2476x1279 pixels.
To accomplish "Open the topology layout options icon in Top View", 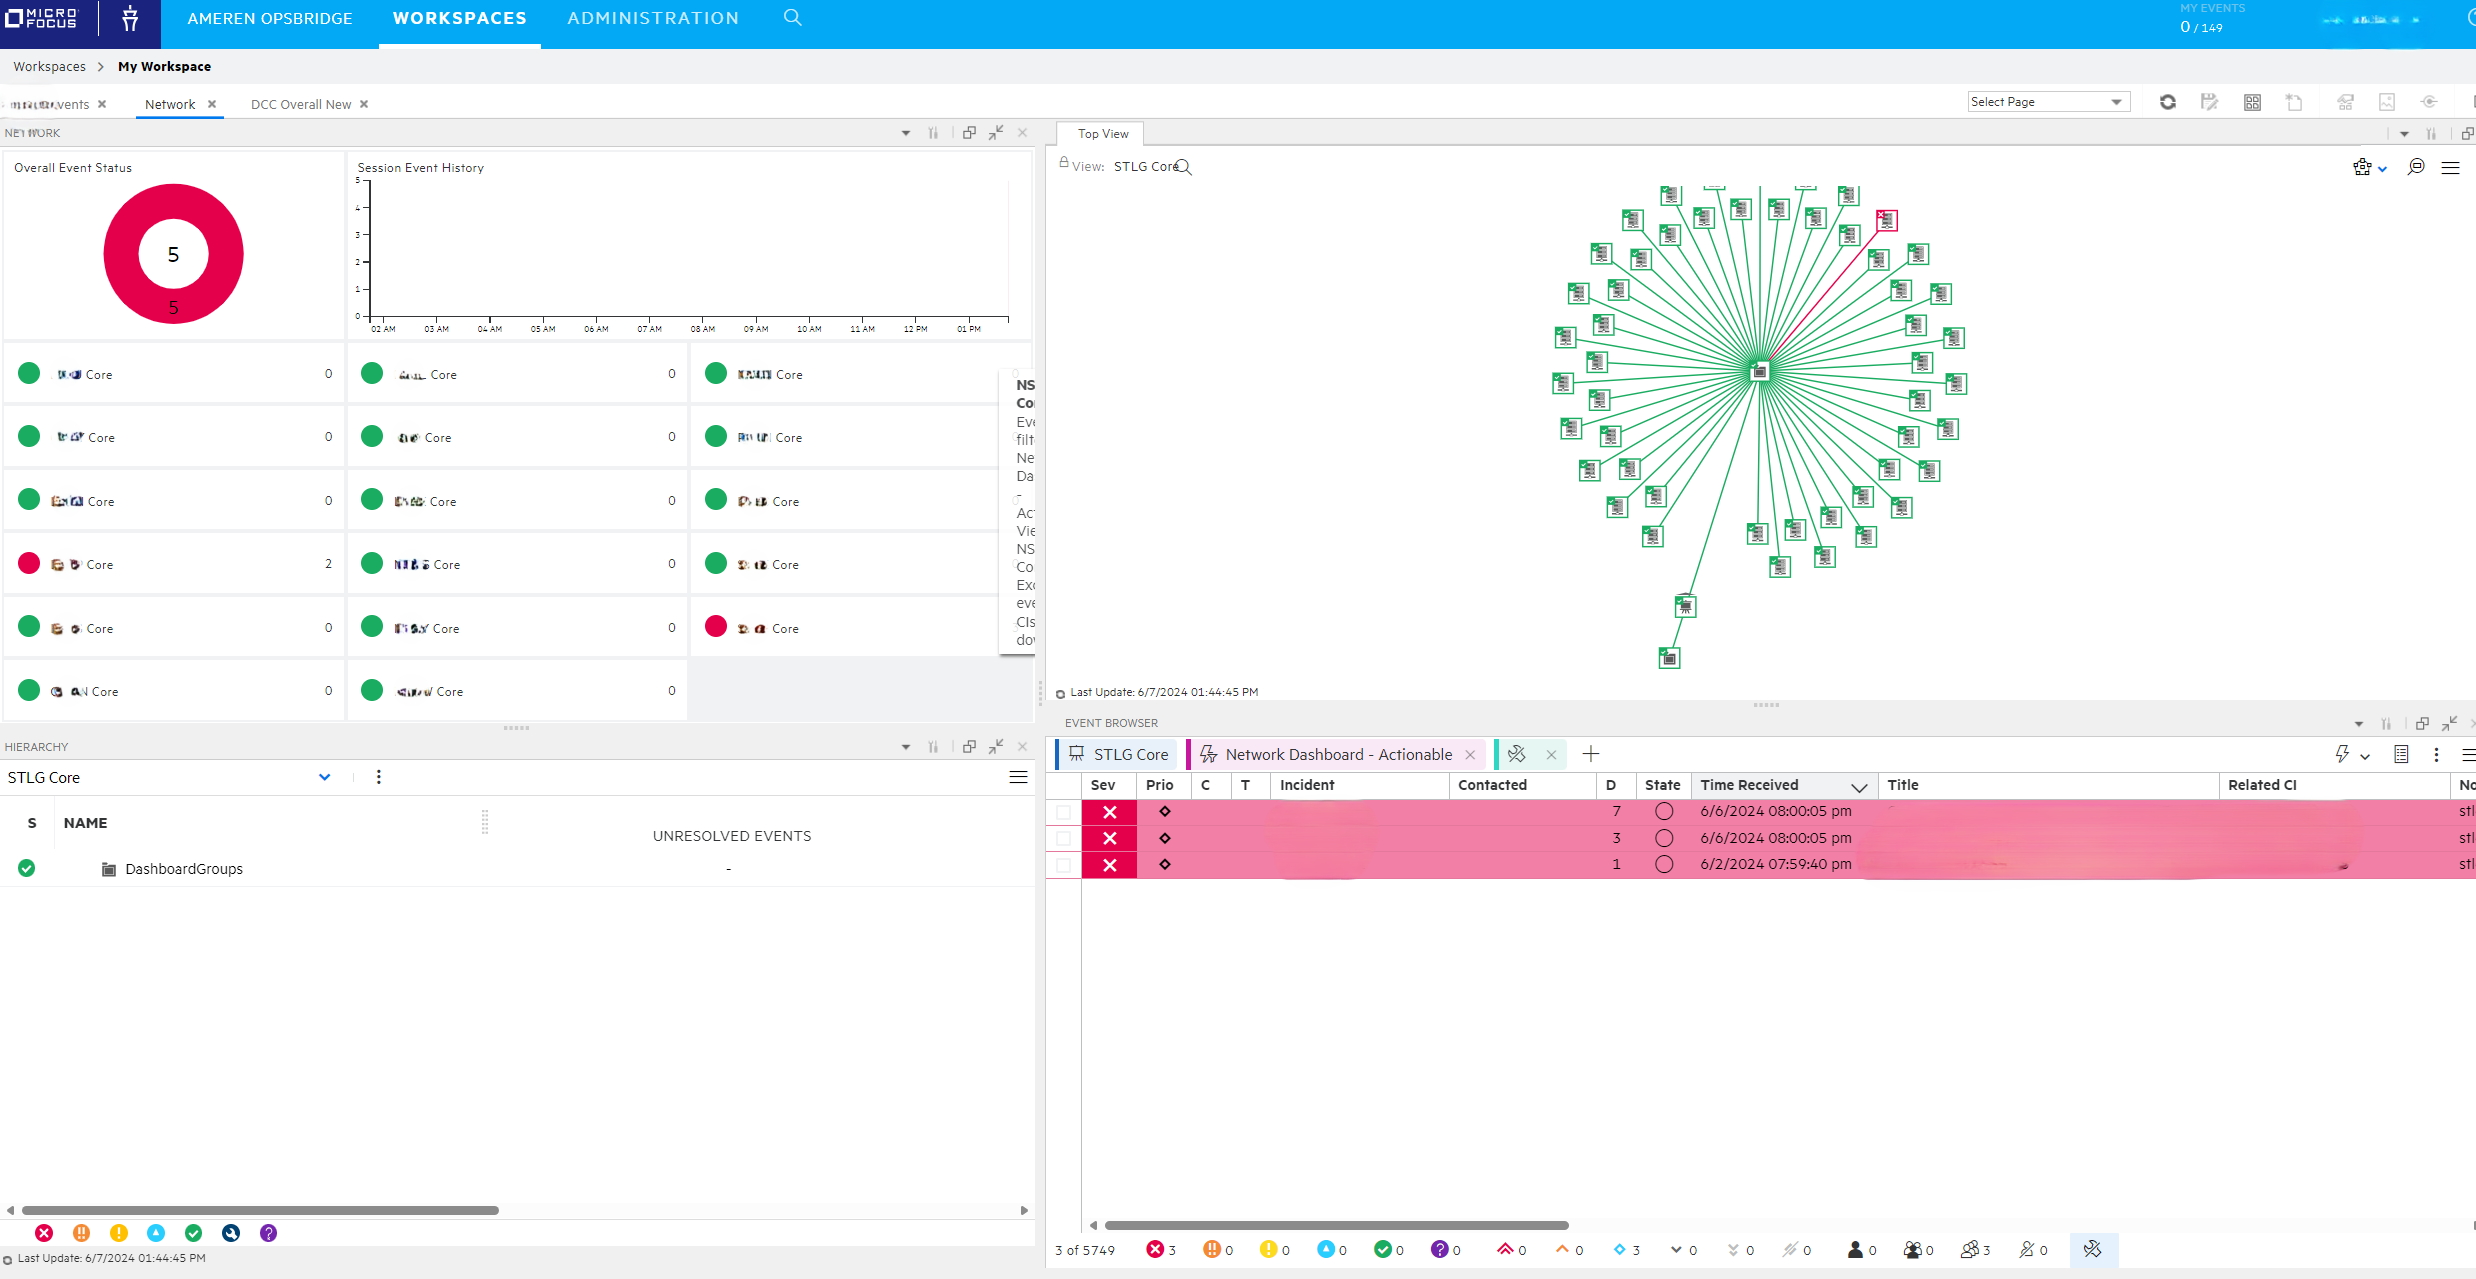I will coord(2362,167).
